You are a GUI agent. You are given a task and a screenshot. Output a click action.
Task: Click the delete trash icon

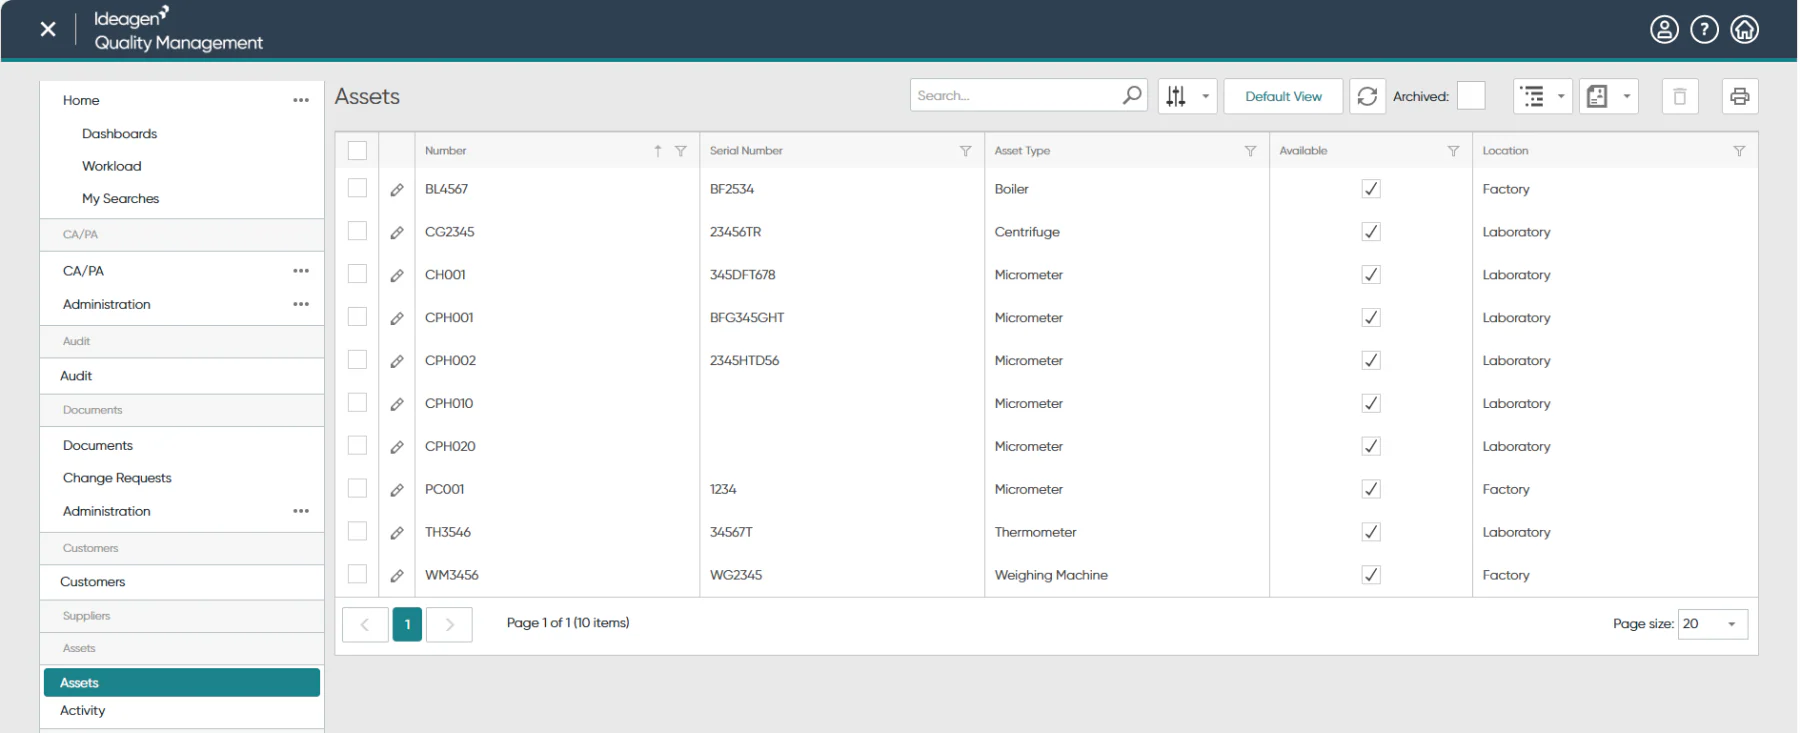(1680, 96)
